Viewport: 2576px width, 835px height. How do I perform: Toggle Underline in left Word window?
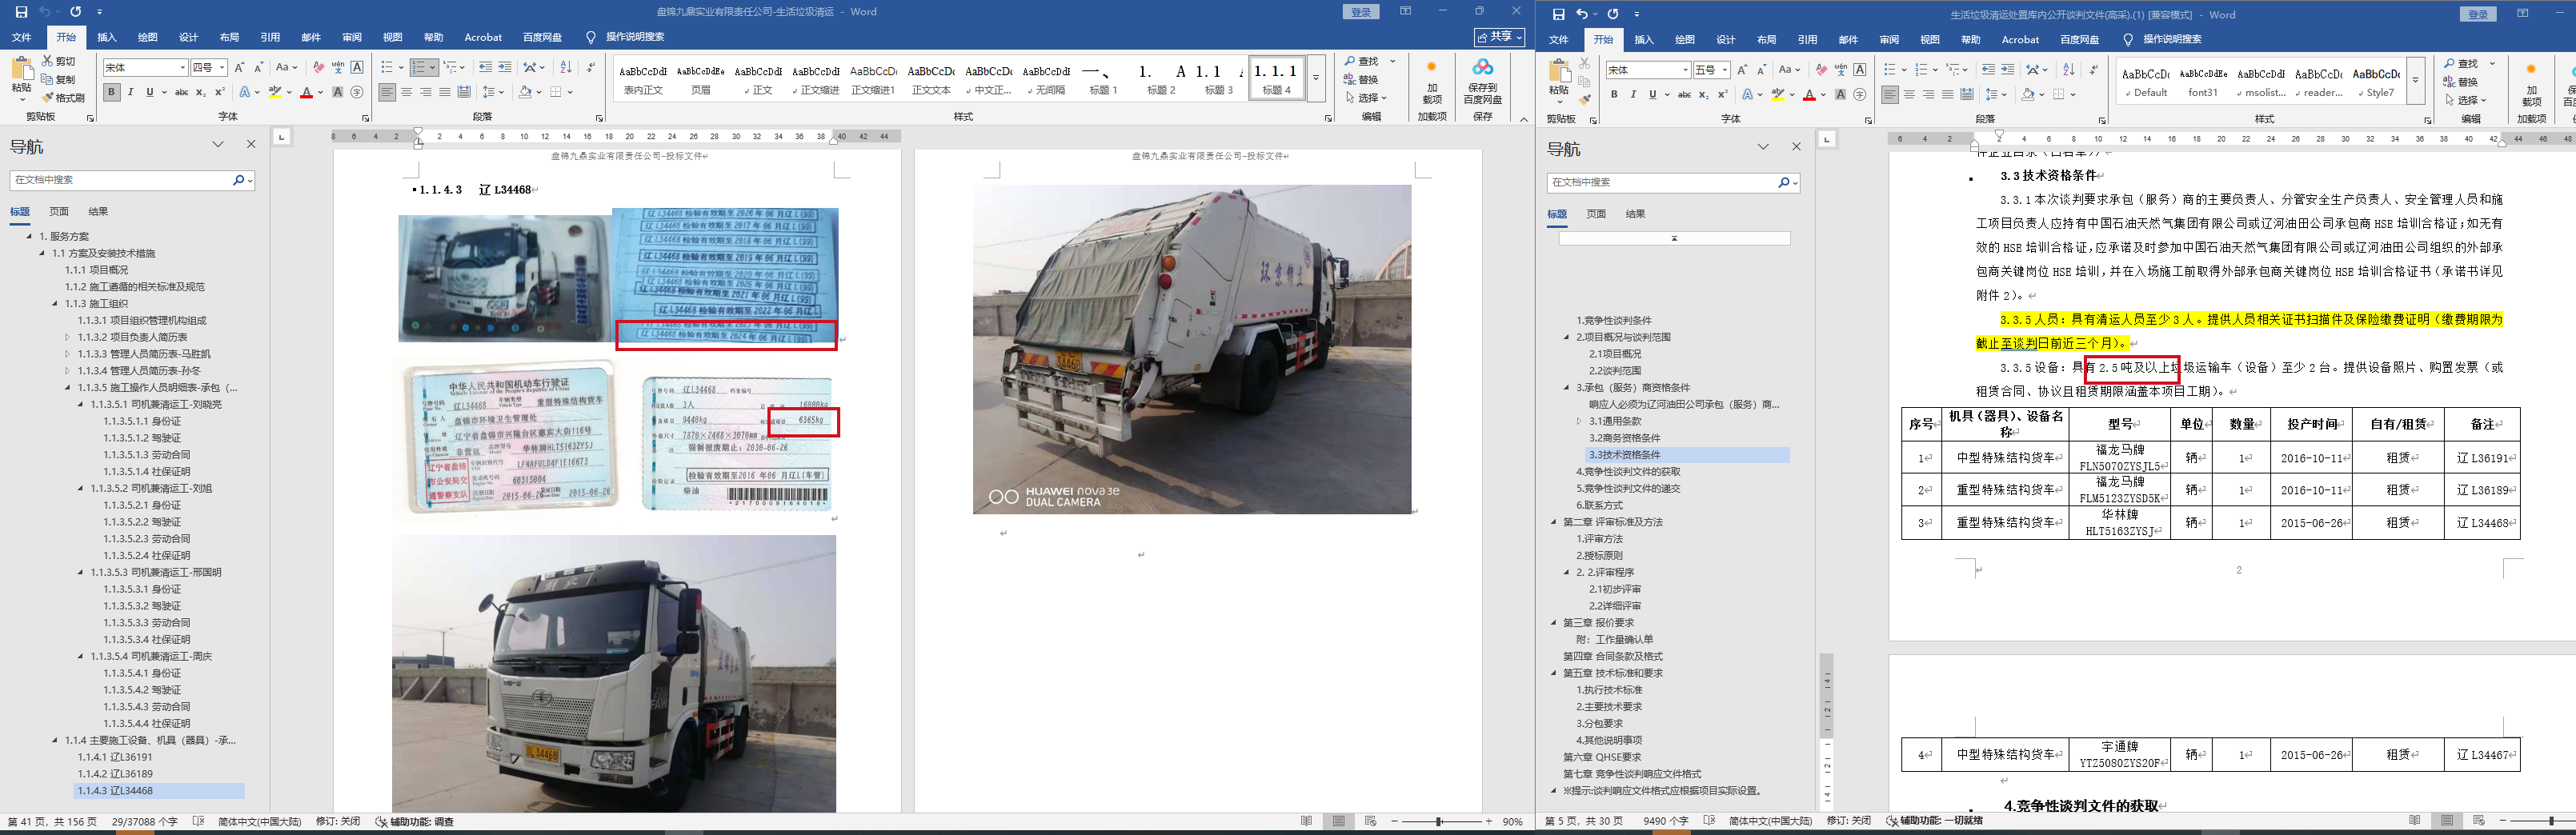pos(150,93)
